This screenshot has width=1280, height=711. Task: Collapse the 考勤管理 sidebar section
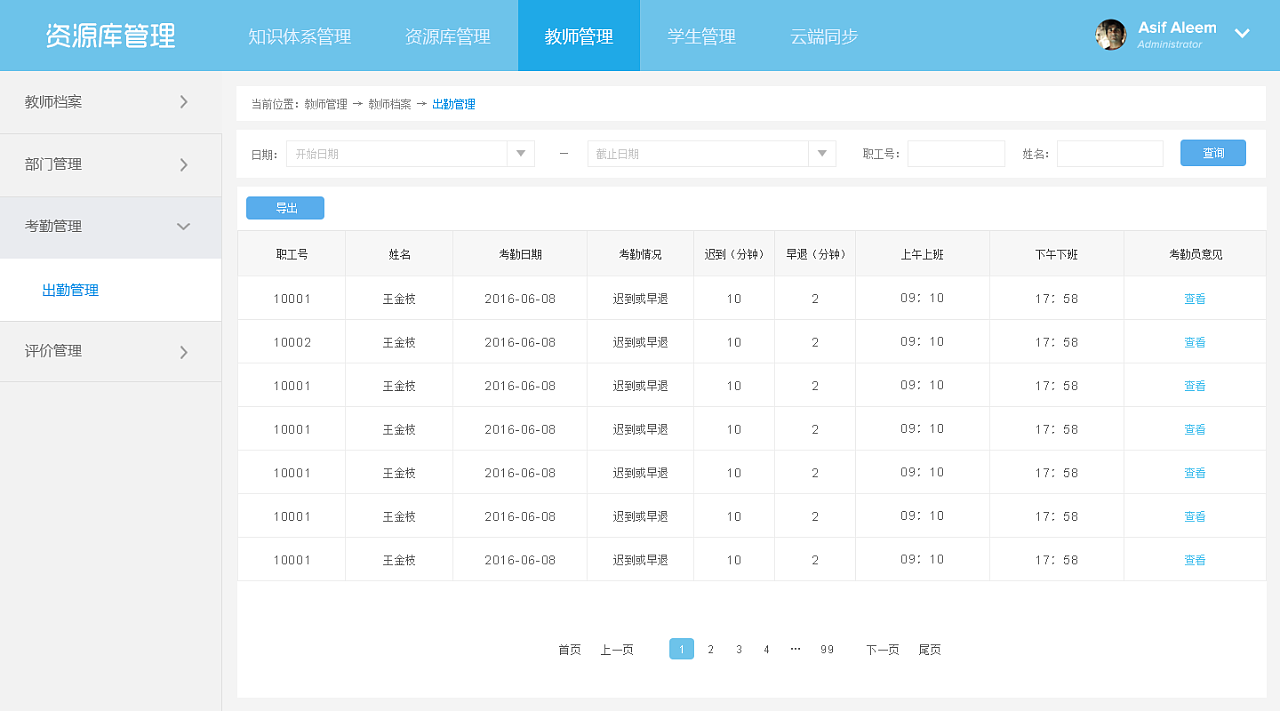pos(110,227)
